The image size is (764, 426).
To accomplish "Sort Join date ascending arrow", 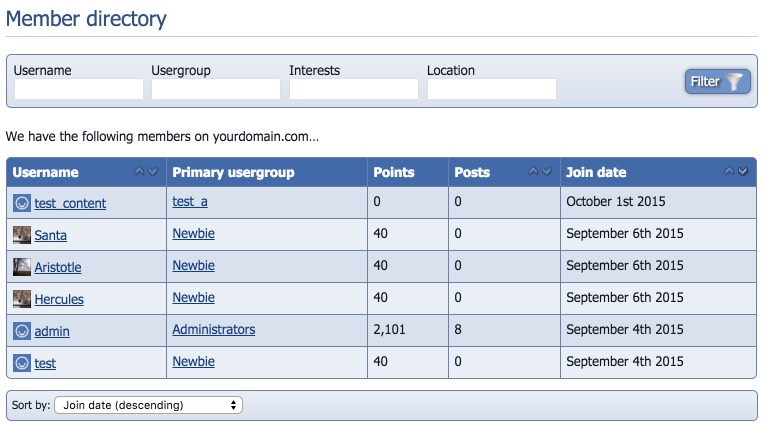I will 729,171.
